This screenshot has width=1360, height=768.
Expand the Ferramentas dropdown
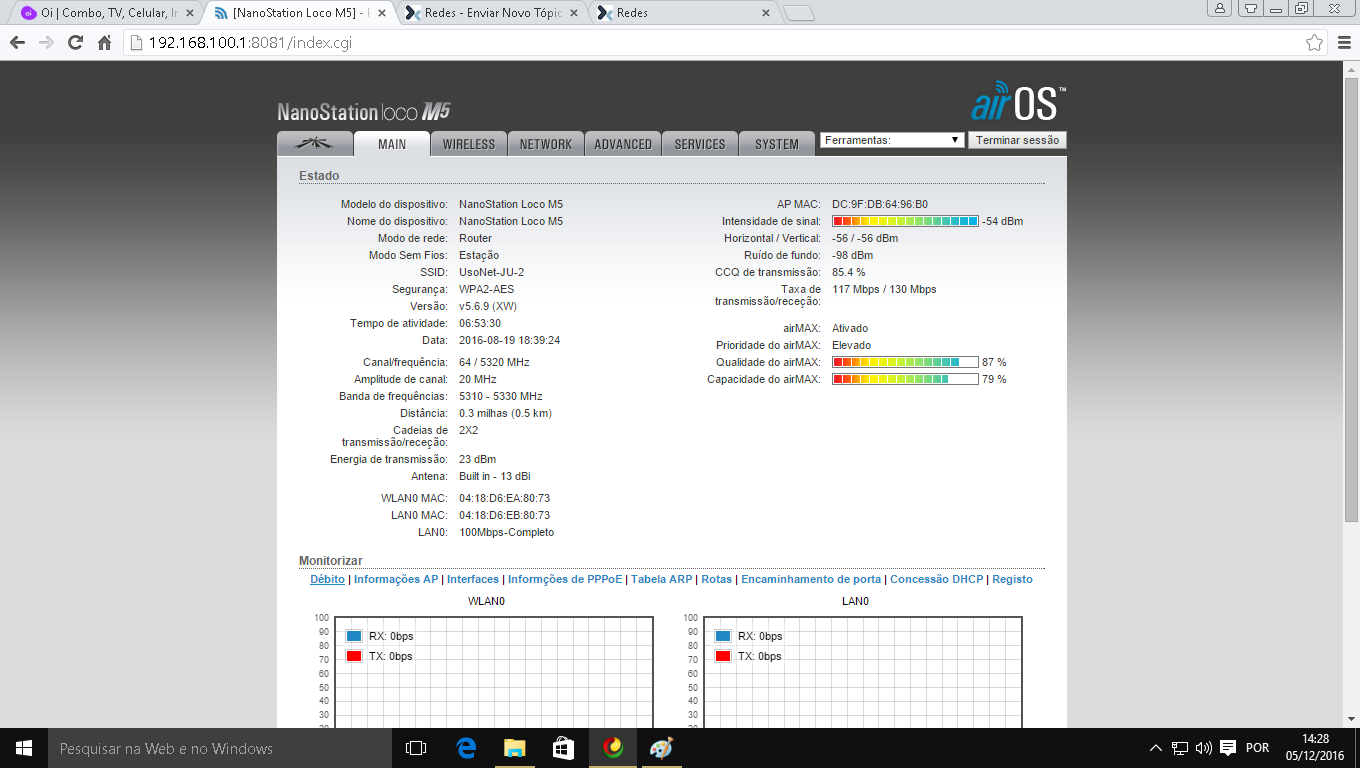click(x=893, y=140)
